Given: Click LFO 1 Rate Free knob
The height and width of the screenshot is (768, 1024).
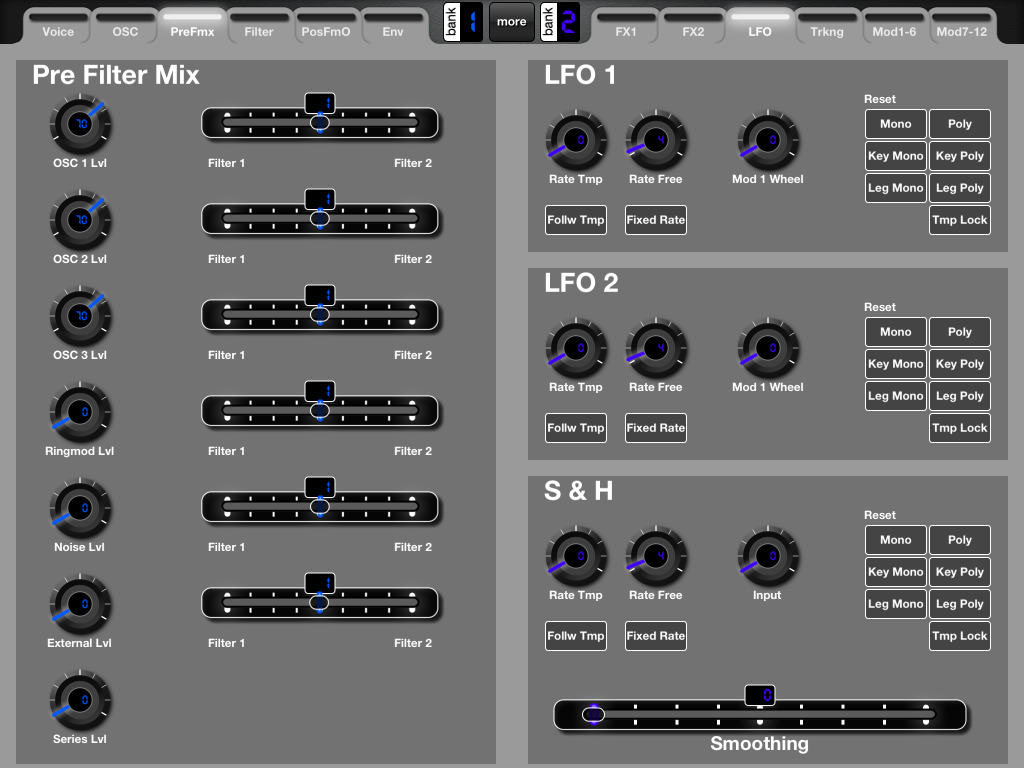Looking at the screenshot, I should (x=656, y=140).
